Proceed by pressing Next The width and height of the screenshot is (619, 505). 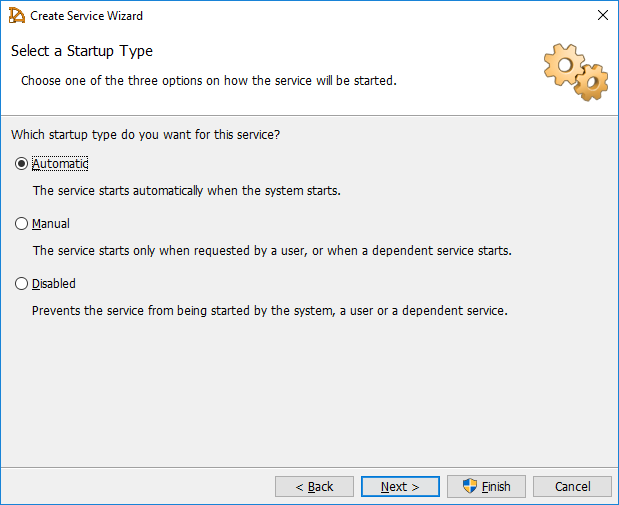pos(400,487)
